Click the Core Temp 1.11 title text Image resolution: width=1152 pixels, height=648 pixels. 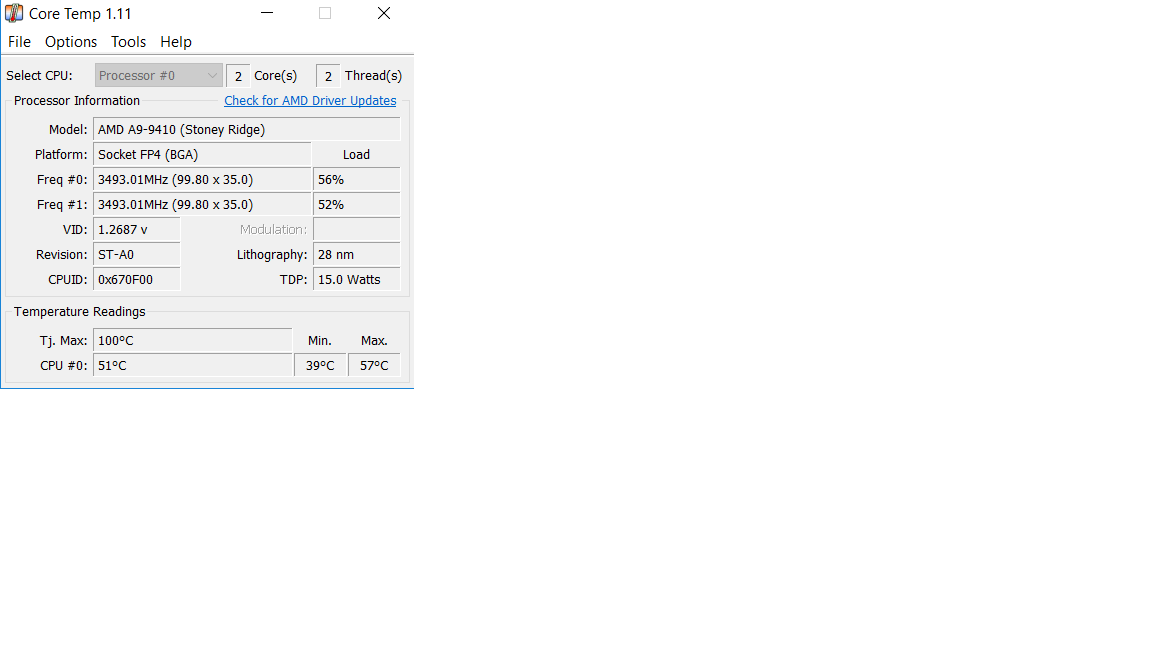80,13
